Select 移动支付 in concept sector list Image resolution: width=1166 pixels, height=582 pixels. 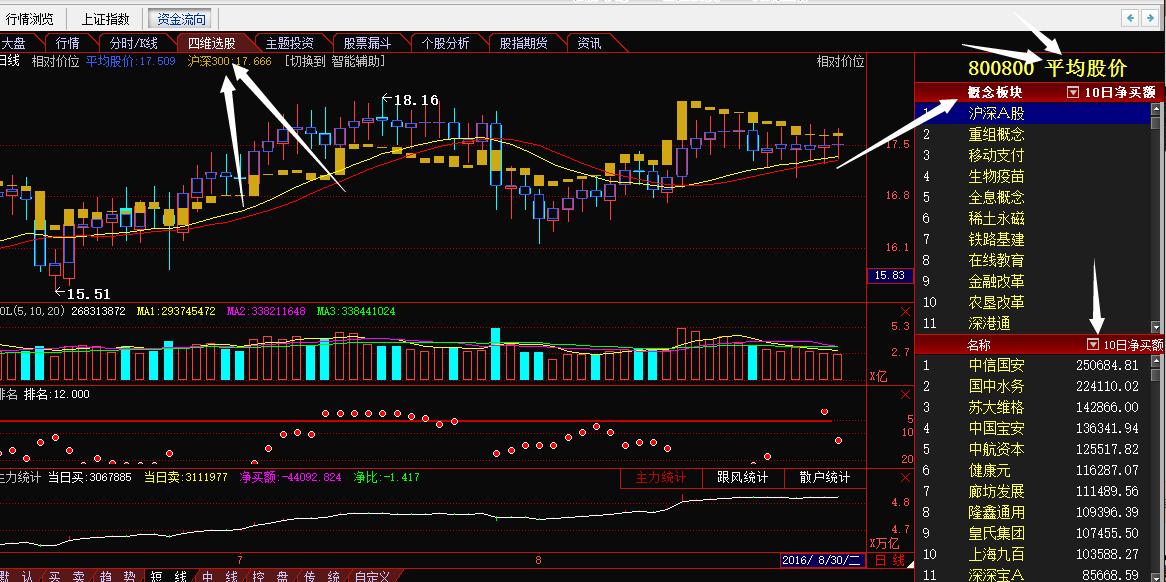pyautogui.click(x=996, y=155)
